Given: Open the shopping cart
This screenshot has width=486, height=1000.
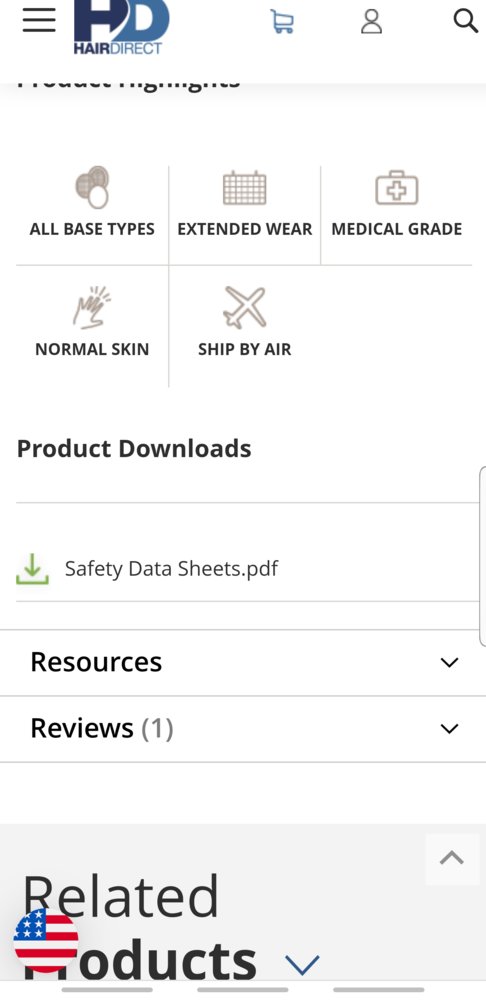Looking at the screenshot, I should pyautogui.click(x=282, y=21).
